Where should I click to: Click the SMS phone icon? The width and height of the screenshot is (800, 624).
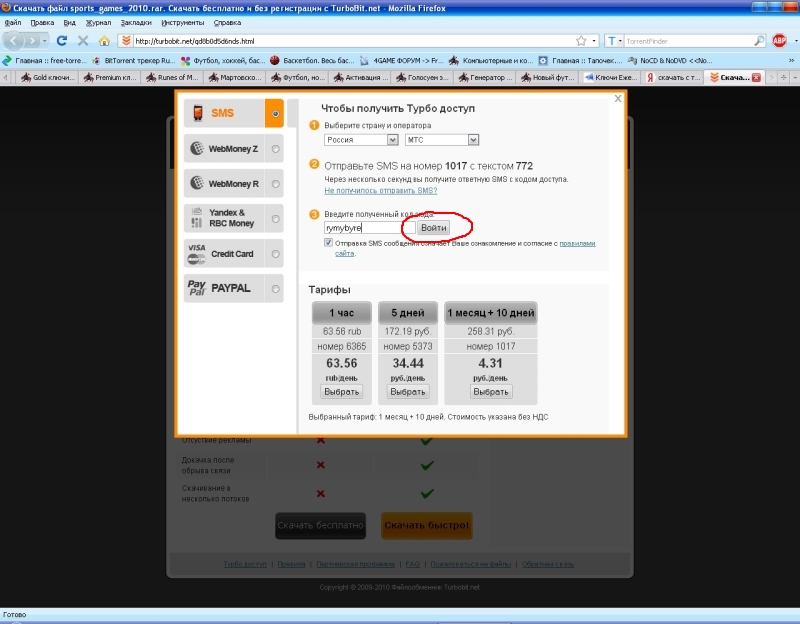[x=198, y=113]
